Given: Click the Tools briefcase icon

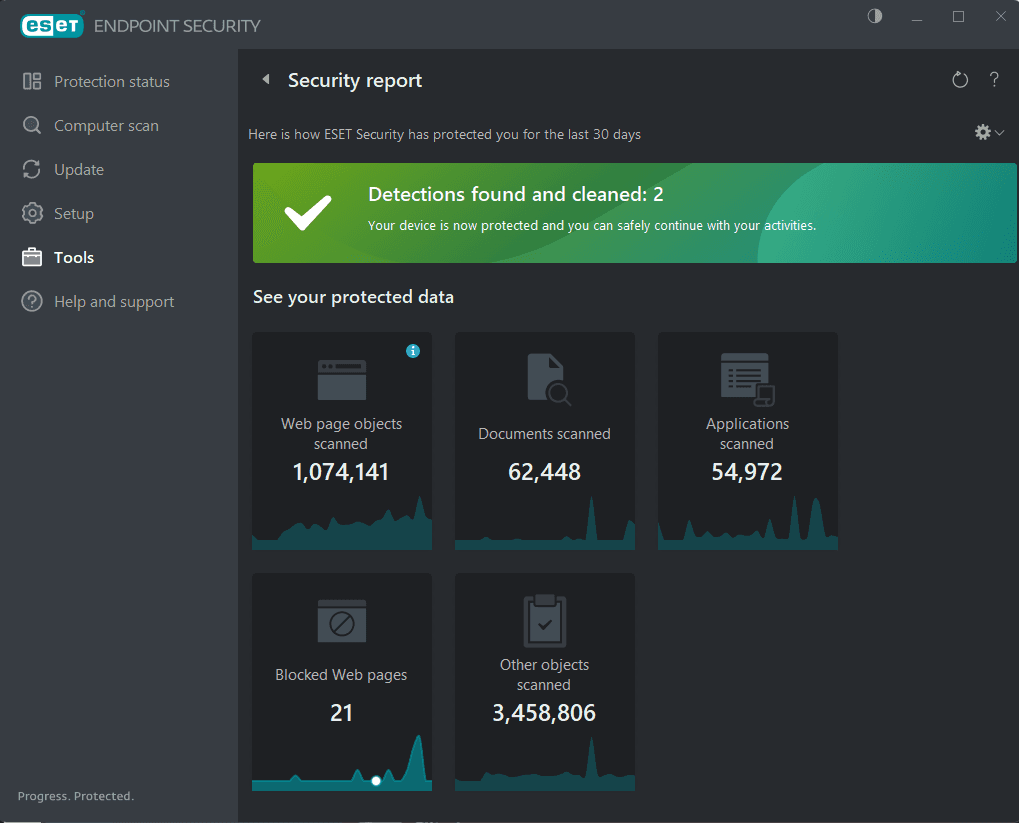Looking at the screenshot, I should click(x=32, y=257).
